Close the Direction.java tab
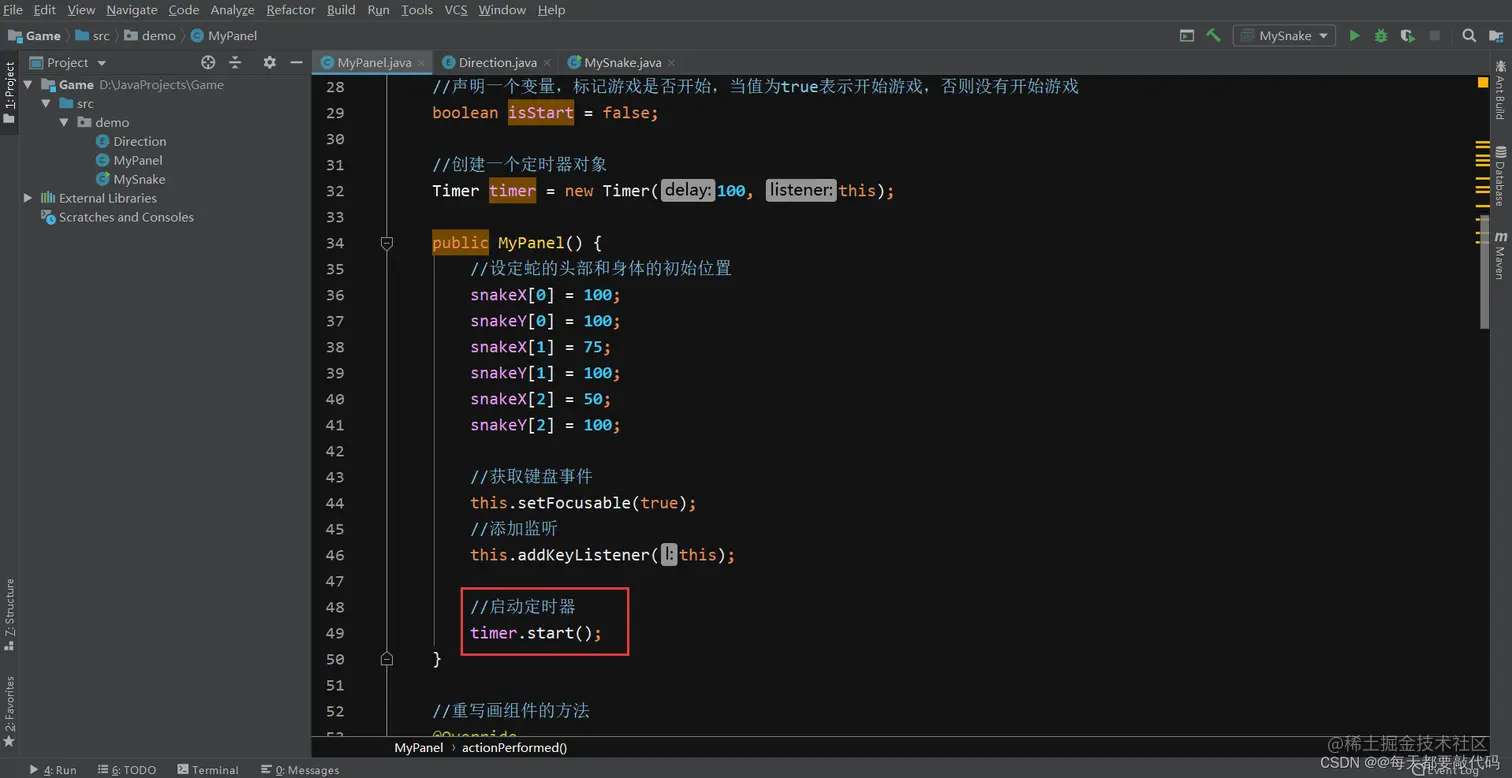1512x778 pixels. click(x=547, y=63)
